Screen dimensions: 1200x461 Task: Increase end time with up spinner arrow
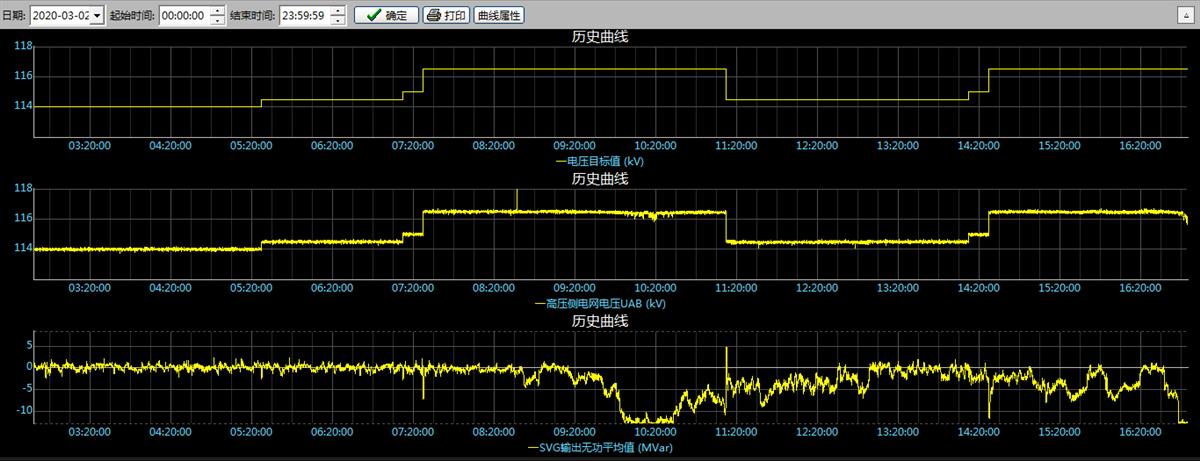pyautogui.click(x=337, y=12)
